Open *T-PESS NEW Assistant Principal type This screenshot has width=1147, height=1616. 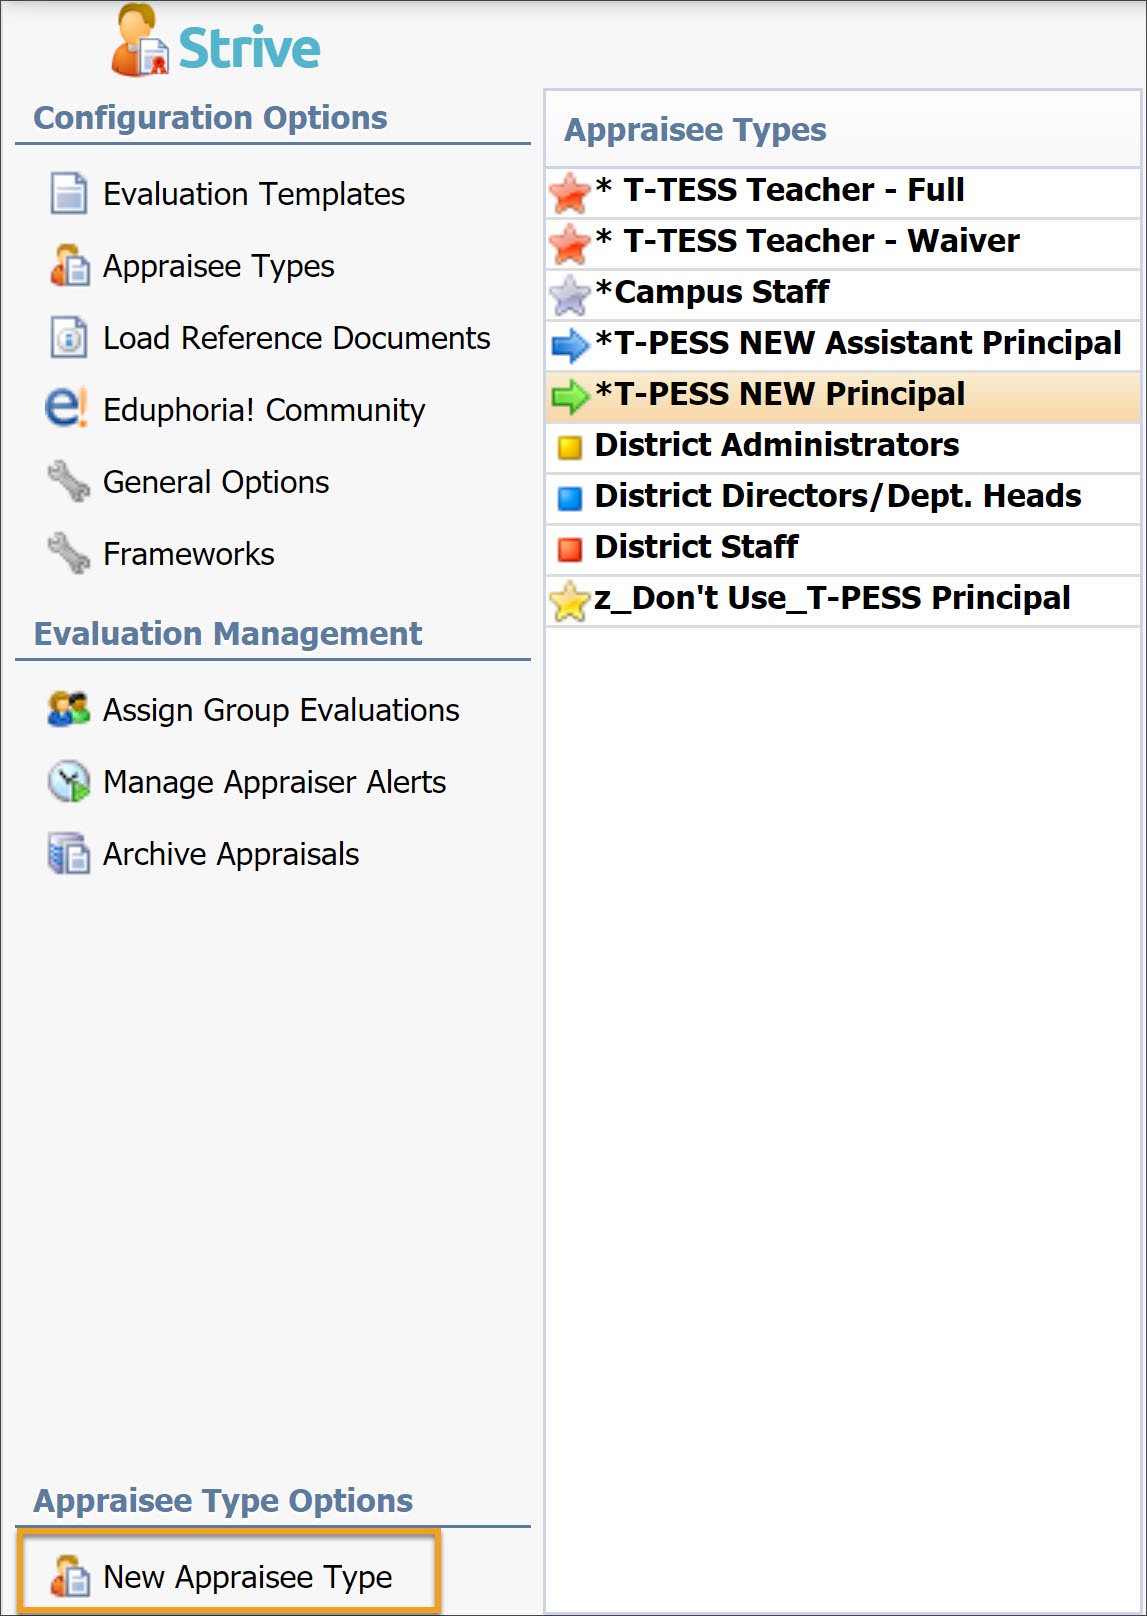click(843, 344)
